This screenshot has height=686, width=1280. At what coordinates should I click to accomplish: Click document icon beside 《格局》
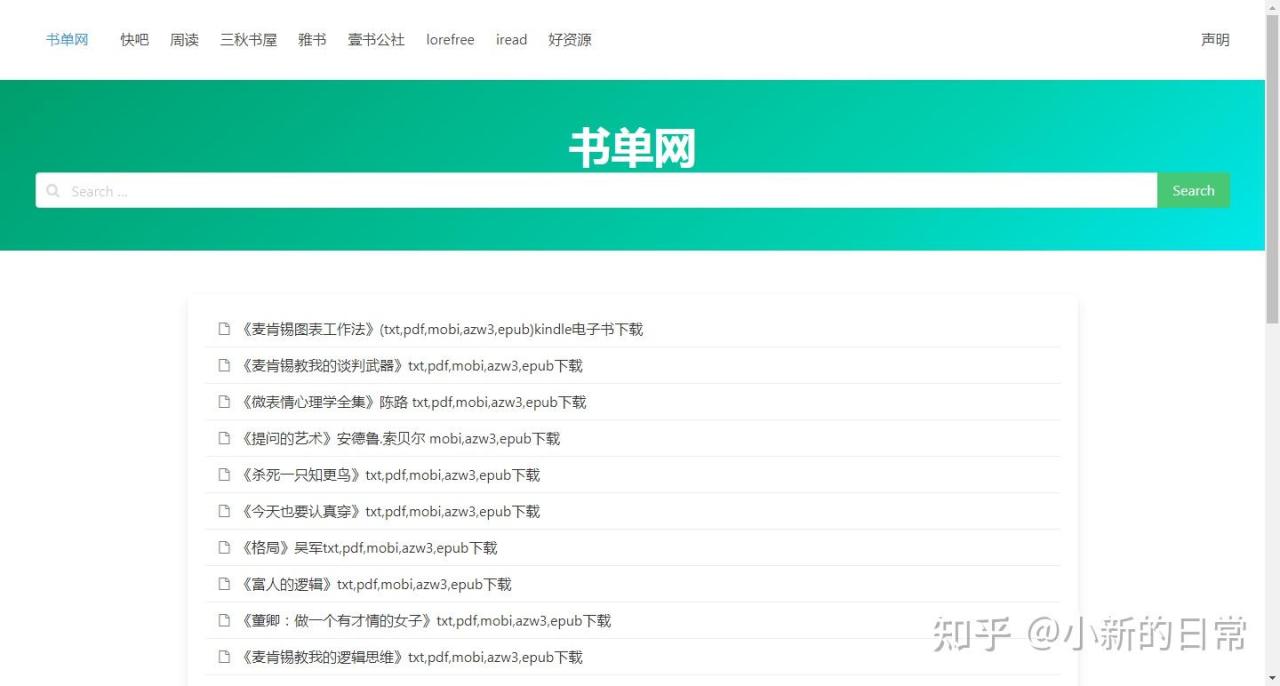(x=225, y=547)
